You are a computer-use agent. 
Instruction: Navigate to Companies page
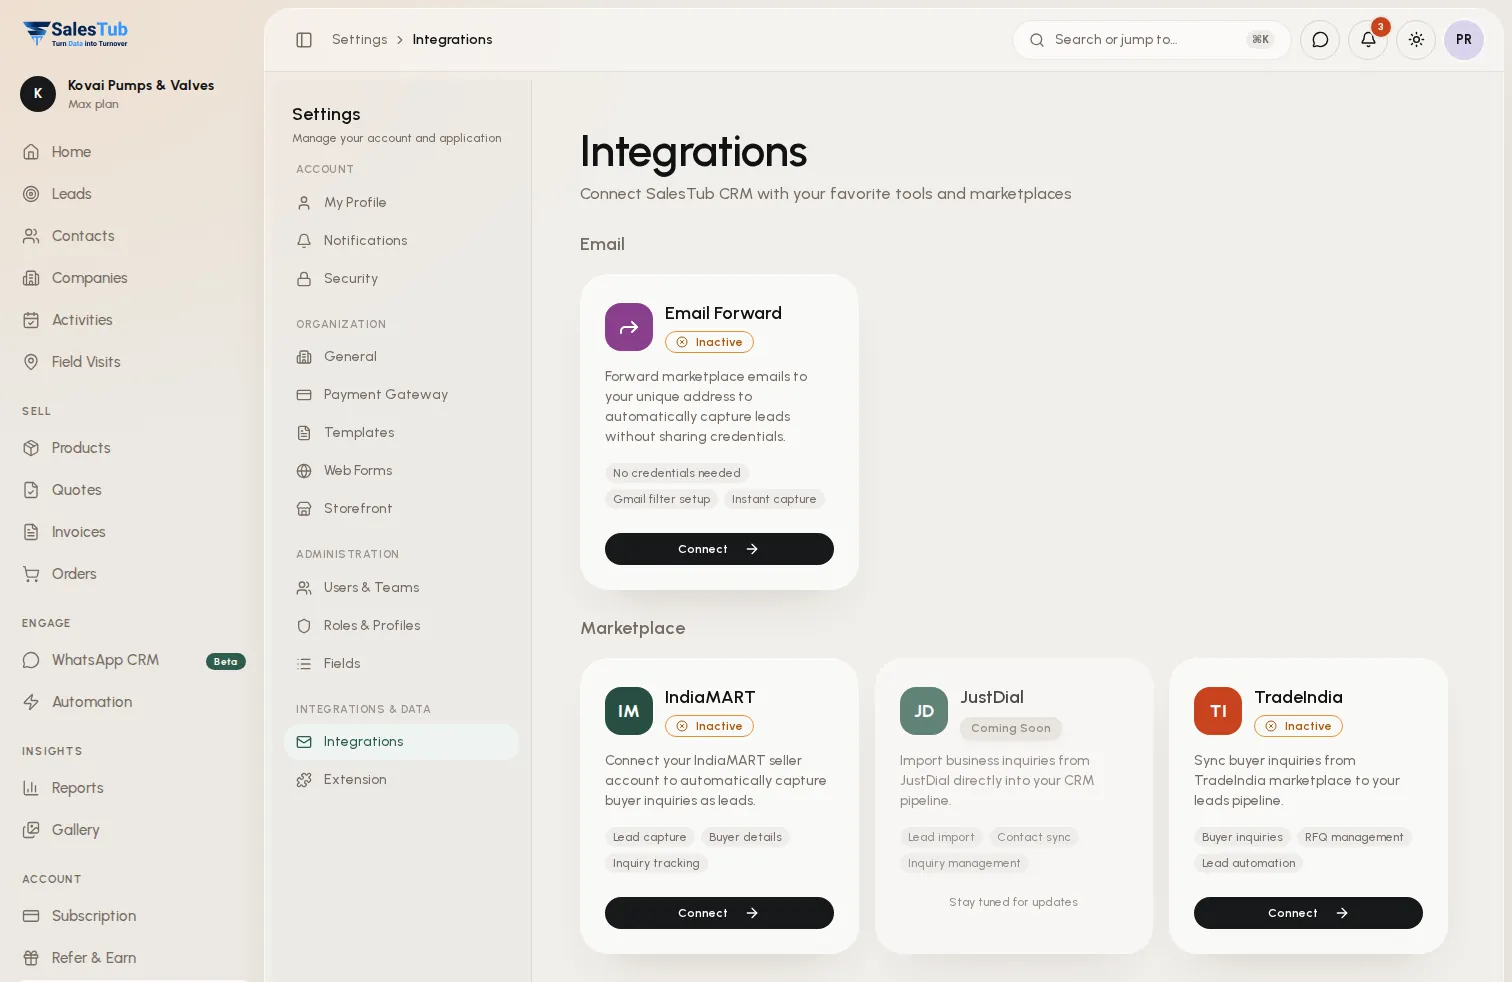(132, 278)
